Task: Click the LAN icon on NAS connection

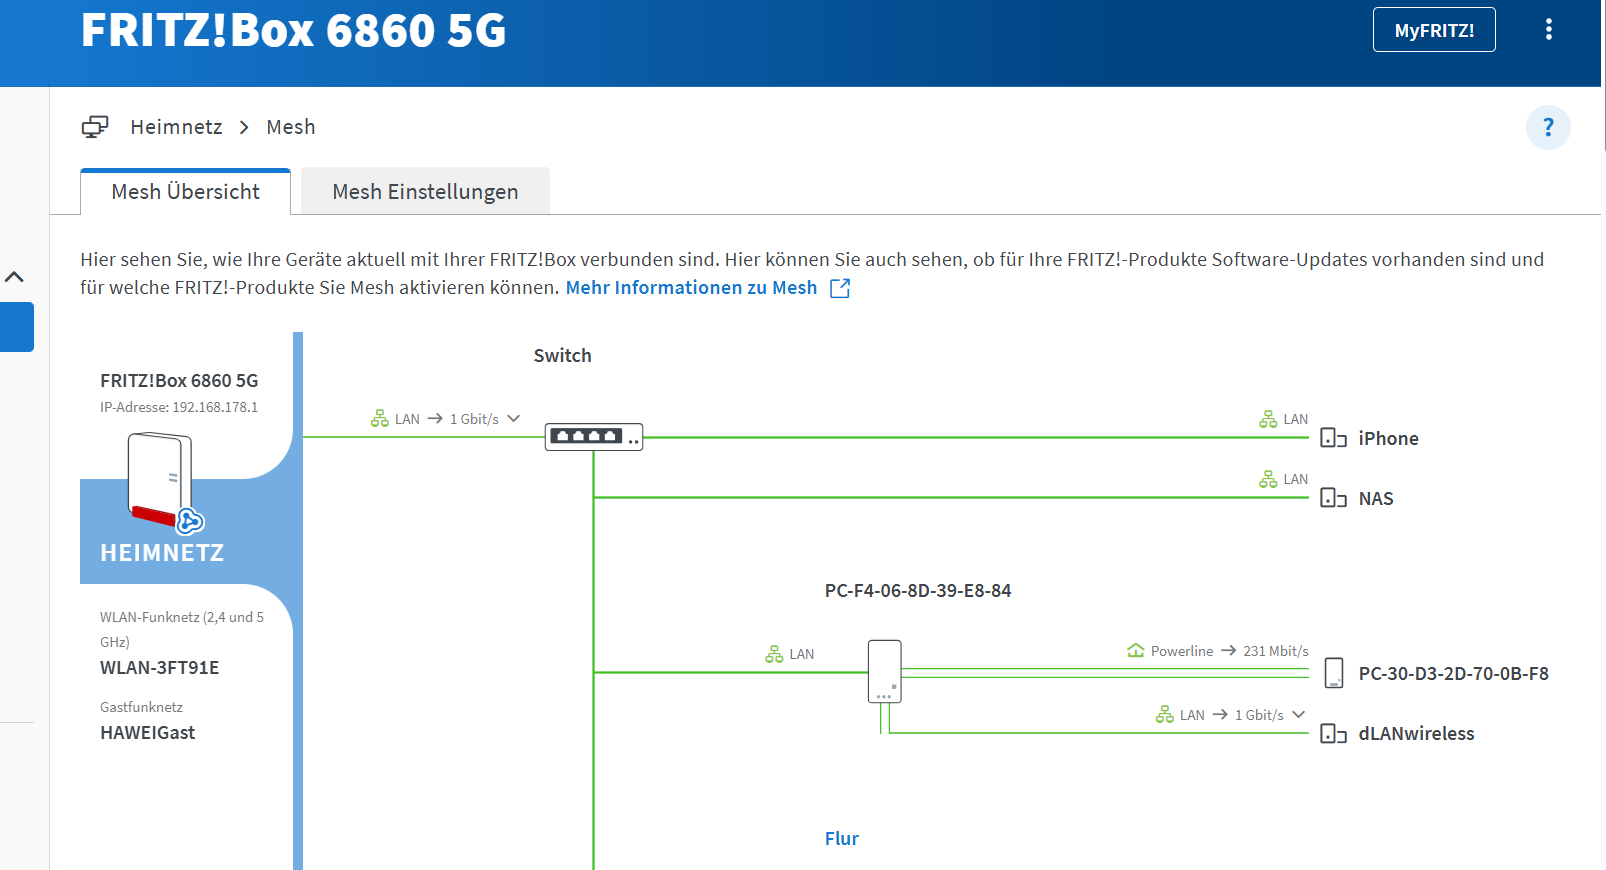Action: 1268,479
